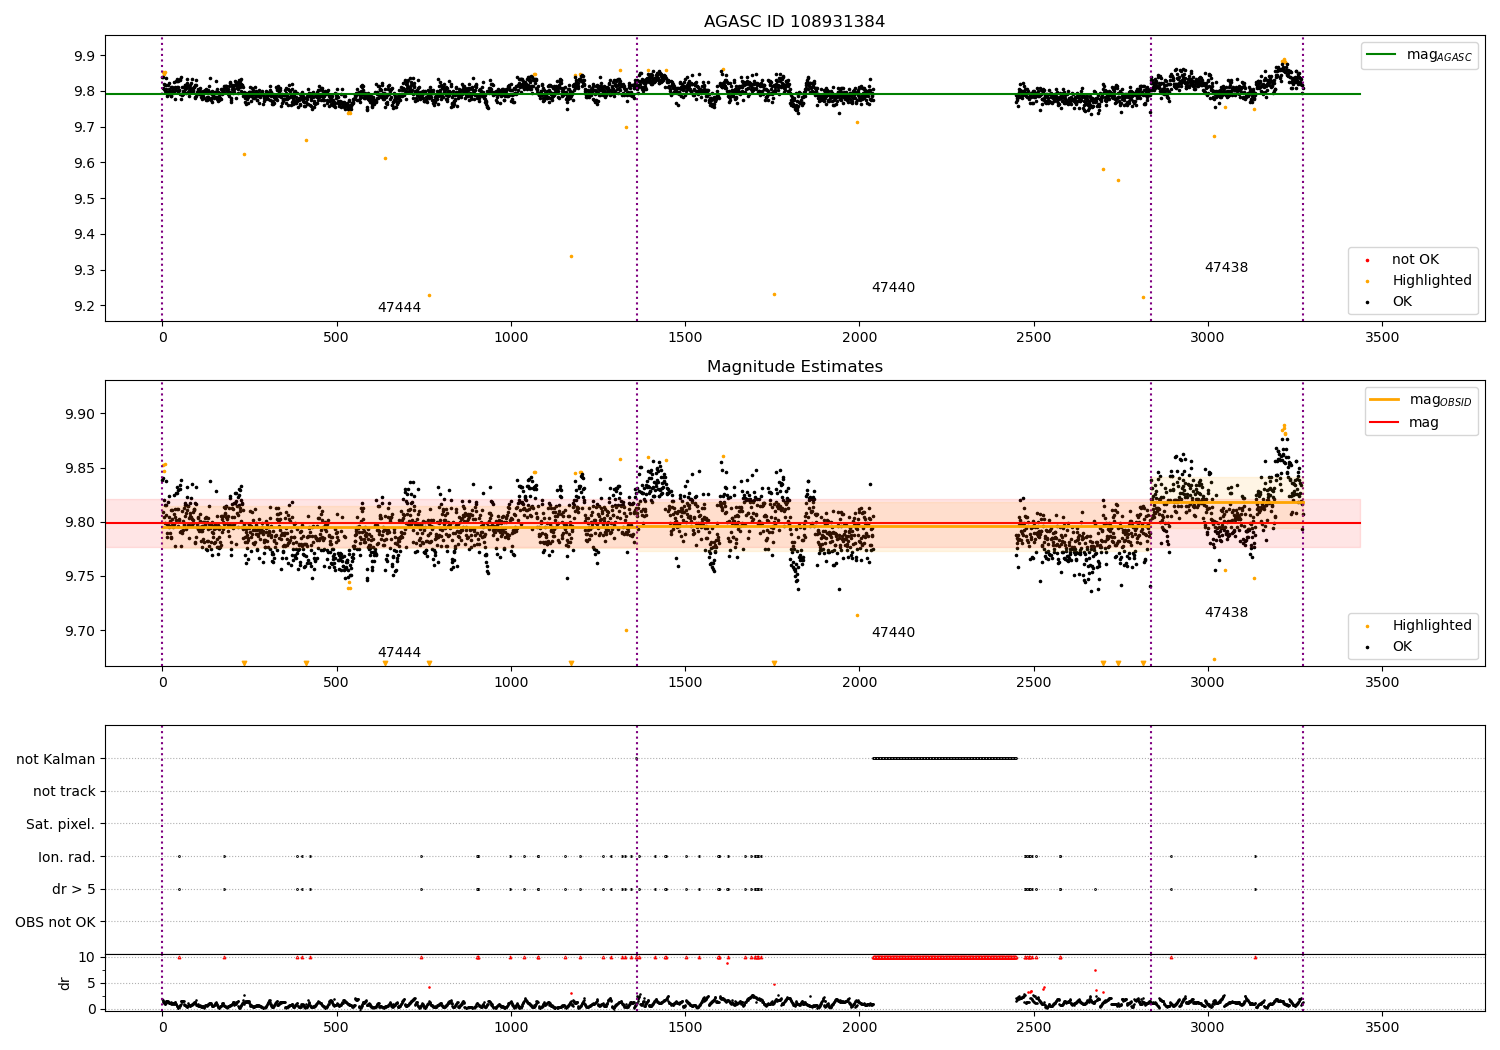Image resolution: width=1500 pixels, height=1050 pixels.
Task: Click "Highlighted" in the Magnitude Estimates legend
Action: pos(1432,626)
